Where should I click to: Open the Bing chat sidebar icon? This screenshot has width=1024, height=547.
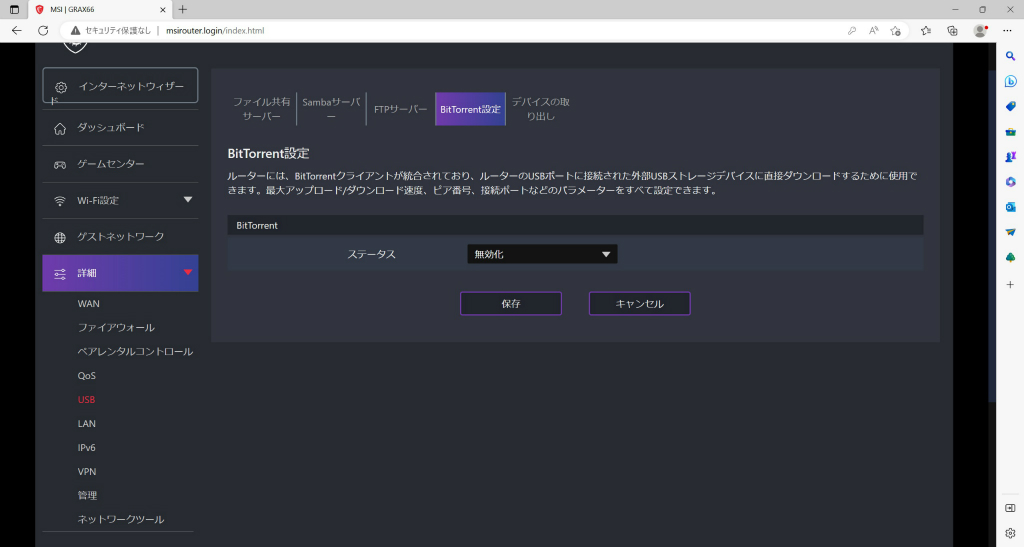point(1010,82)
